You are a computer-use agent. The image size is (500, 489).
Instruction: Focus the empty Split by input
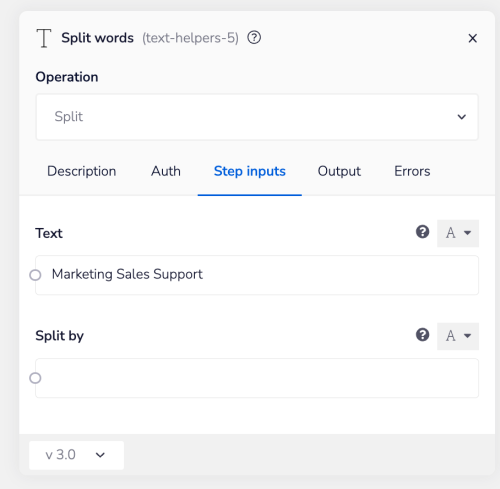coord(257,378)
